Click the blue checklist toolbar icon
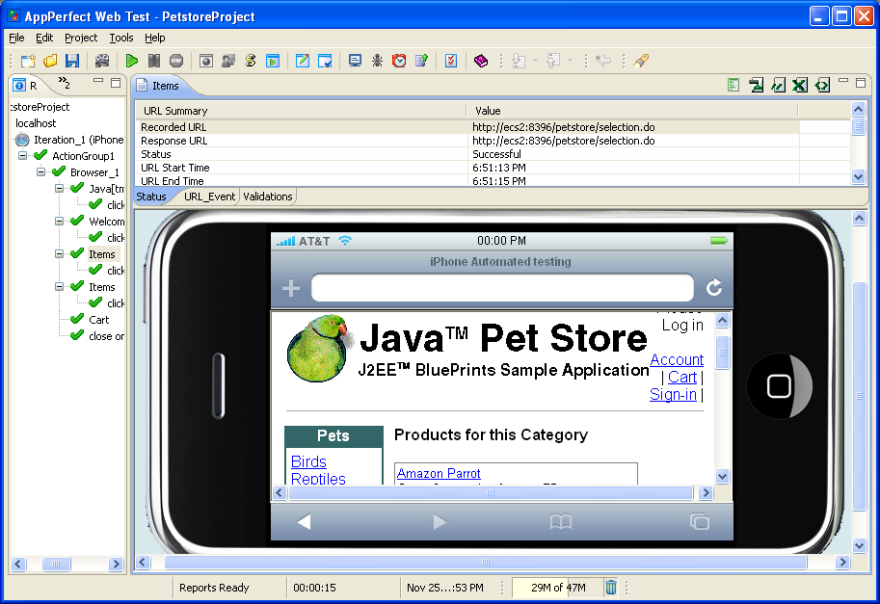Screen dimensions: 880x604 (x=451, y=61)
